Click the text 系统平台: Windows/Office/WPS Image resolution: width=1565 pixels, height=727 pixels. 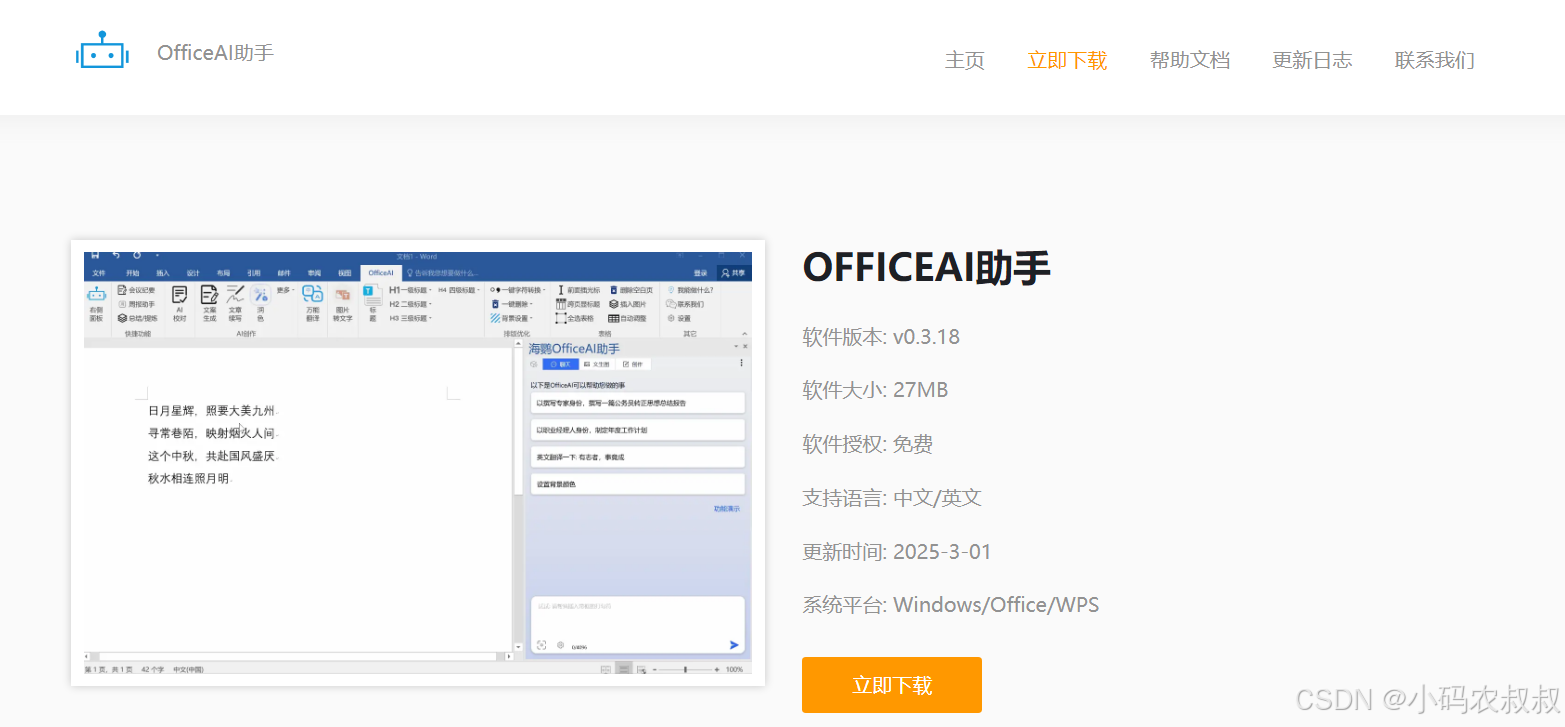(951, 605)
